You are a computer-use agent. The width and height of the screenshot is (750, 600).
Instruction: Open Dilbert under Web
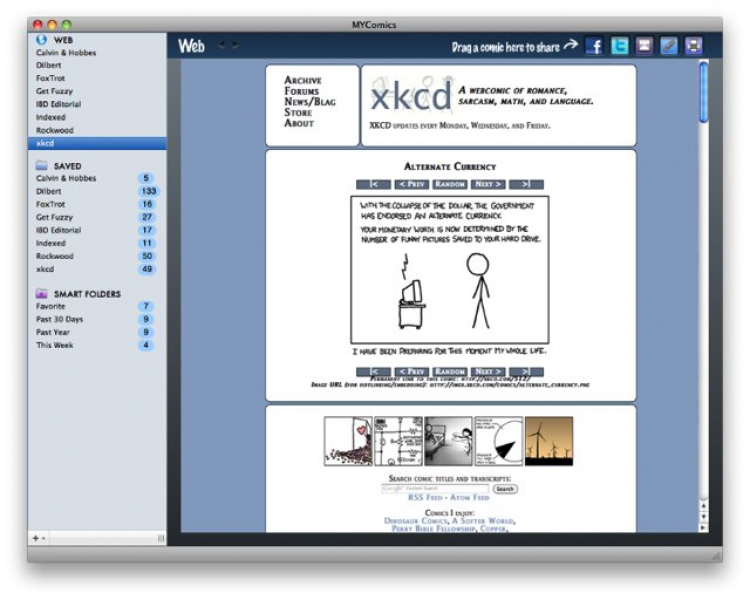coord(48,65)
